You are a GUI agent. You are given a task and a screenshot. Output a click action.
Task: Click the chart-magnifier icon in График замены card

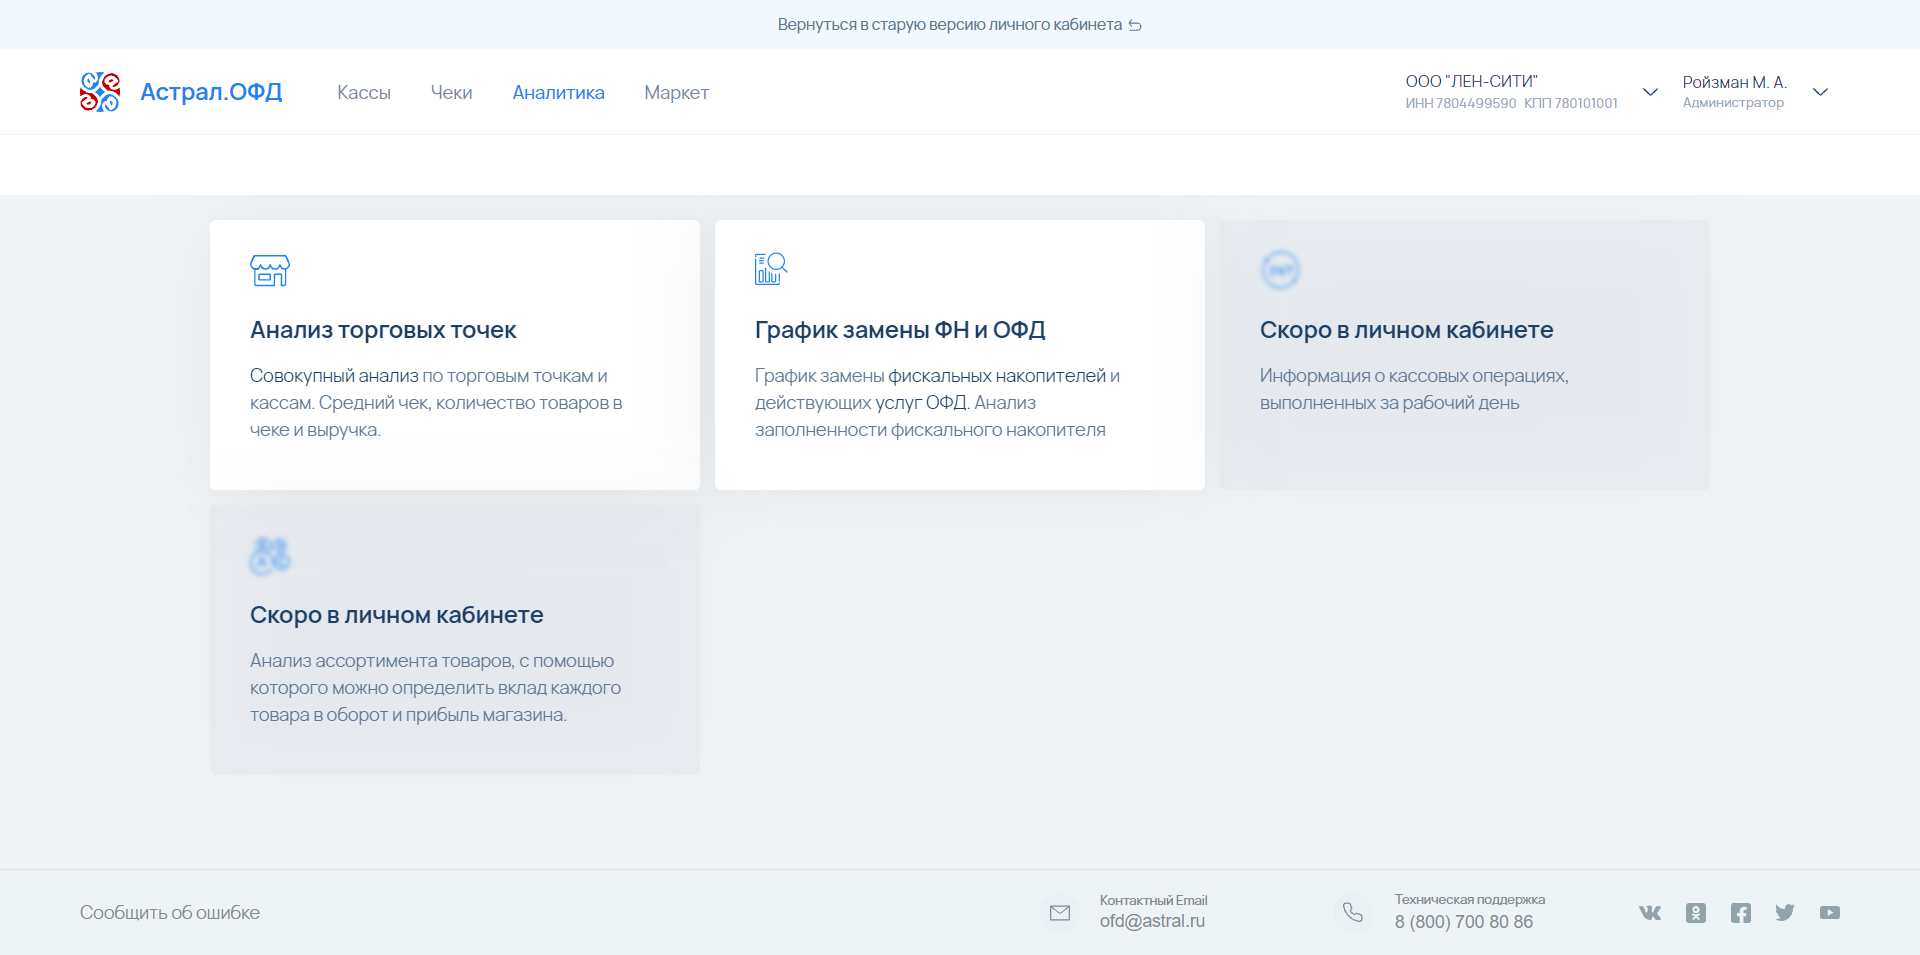pyautogui.click(x=771, y=269)
